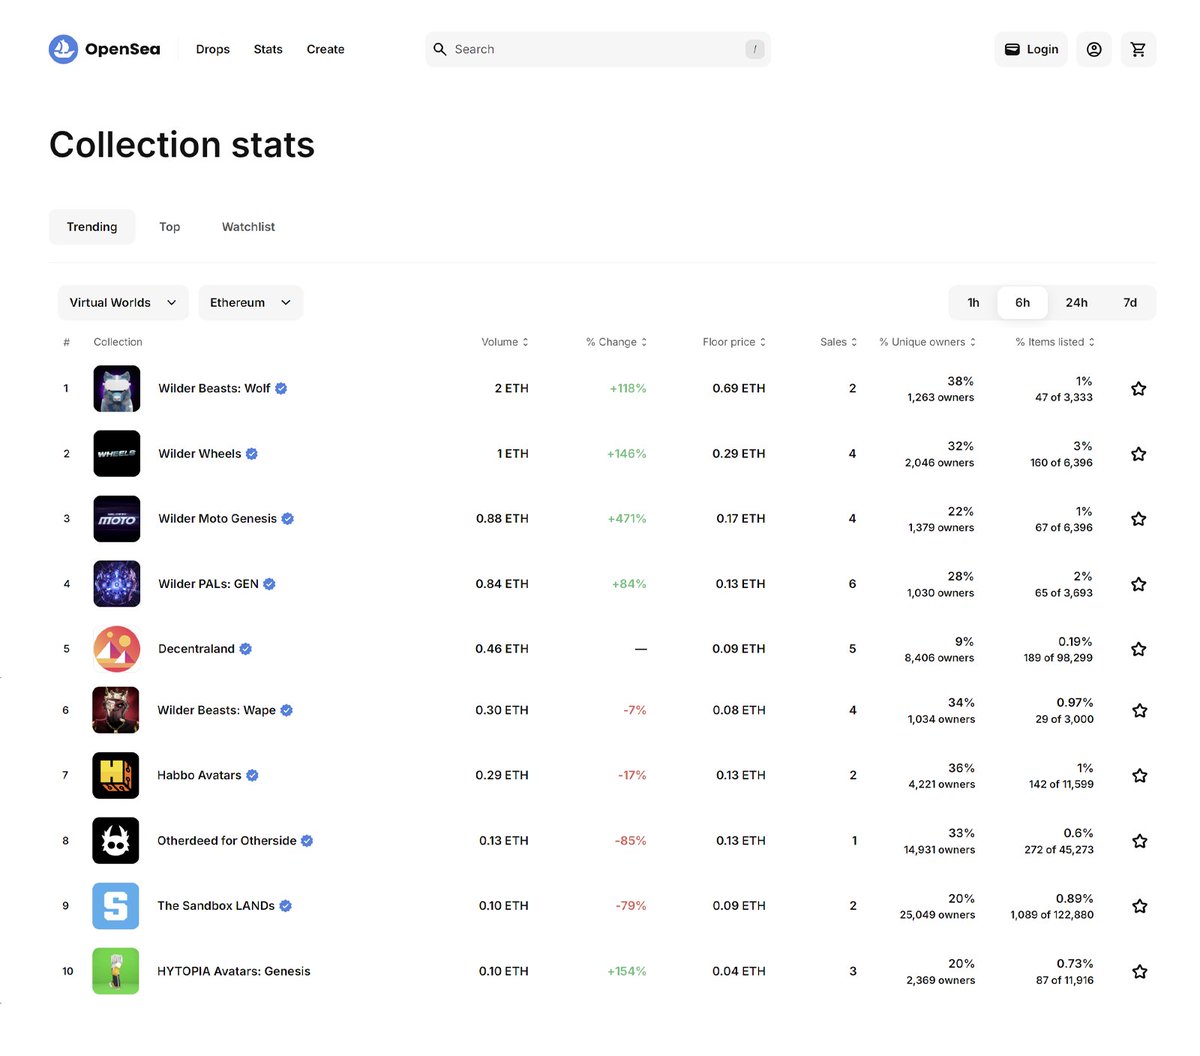Viewport: 1200px width, 1056px height.
Task: Click the HYTOPIA Avatars: Genesis thumbnail
Action: tap(116, 971)
